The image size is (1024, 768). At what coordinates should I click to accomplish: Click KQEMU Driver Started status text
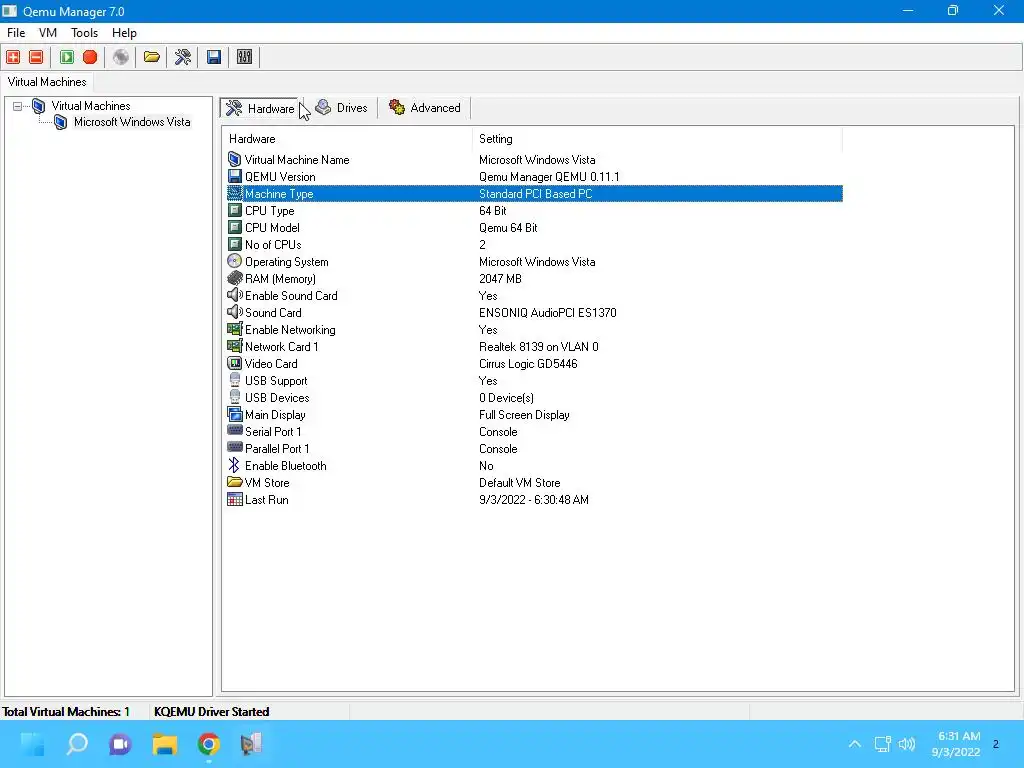pos(212,711)
